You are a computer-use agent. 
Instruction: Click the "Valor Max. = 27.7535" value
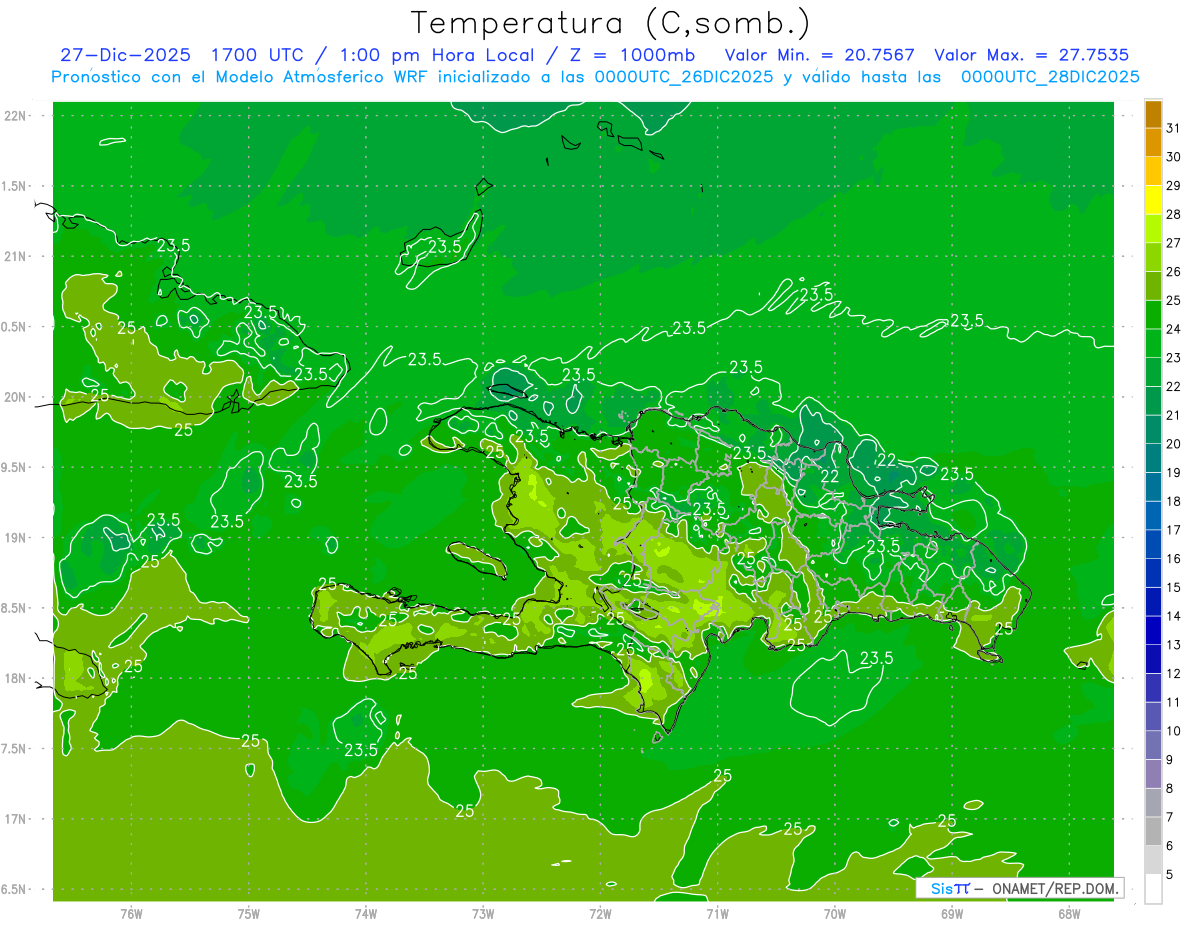(1032, 55)
